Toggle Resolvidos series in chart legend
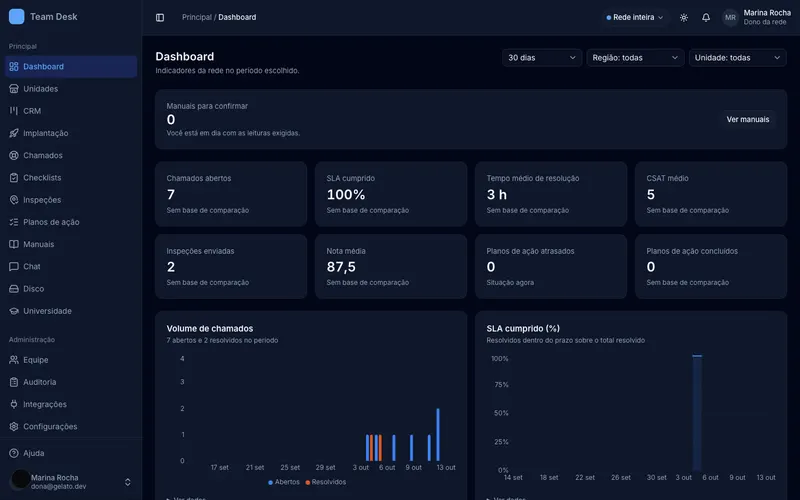This screenshot has width=800, height=500. [x=326, y=482]
